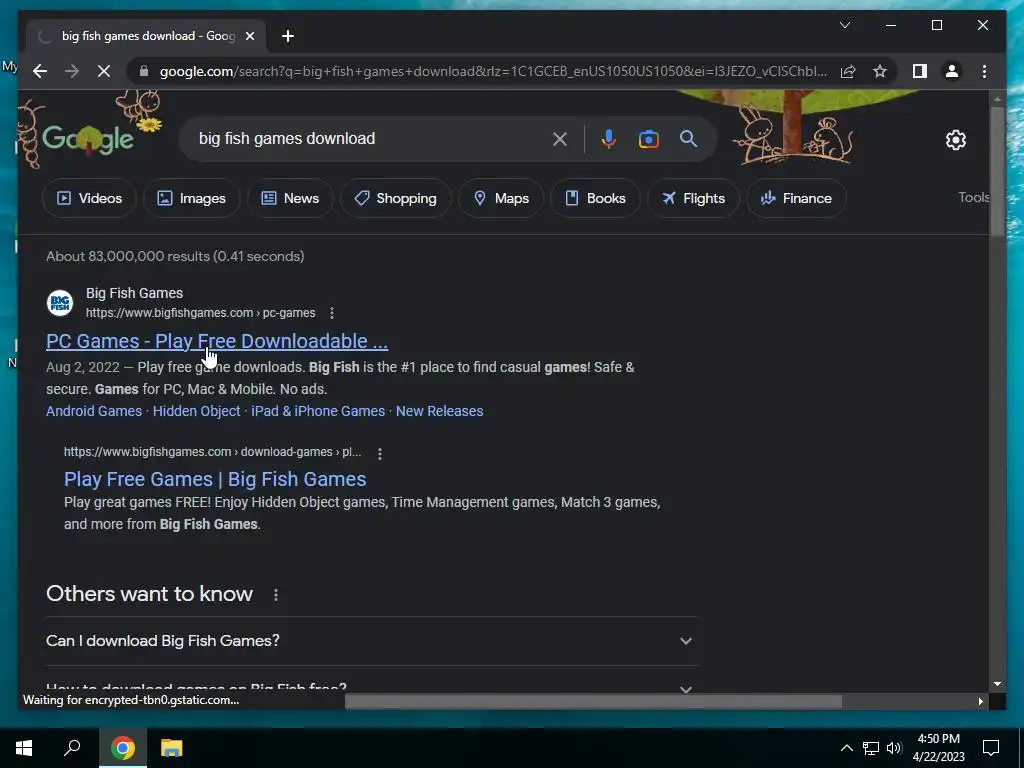
Task: View site information via the lock icon
Action: (x=144, y=71)
